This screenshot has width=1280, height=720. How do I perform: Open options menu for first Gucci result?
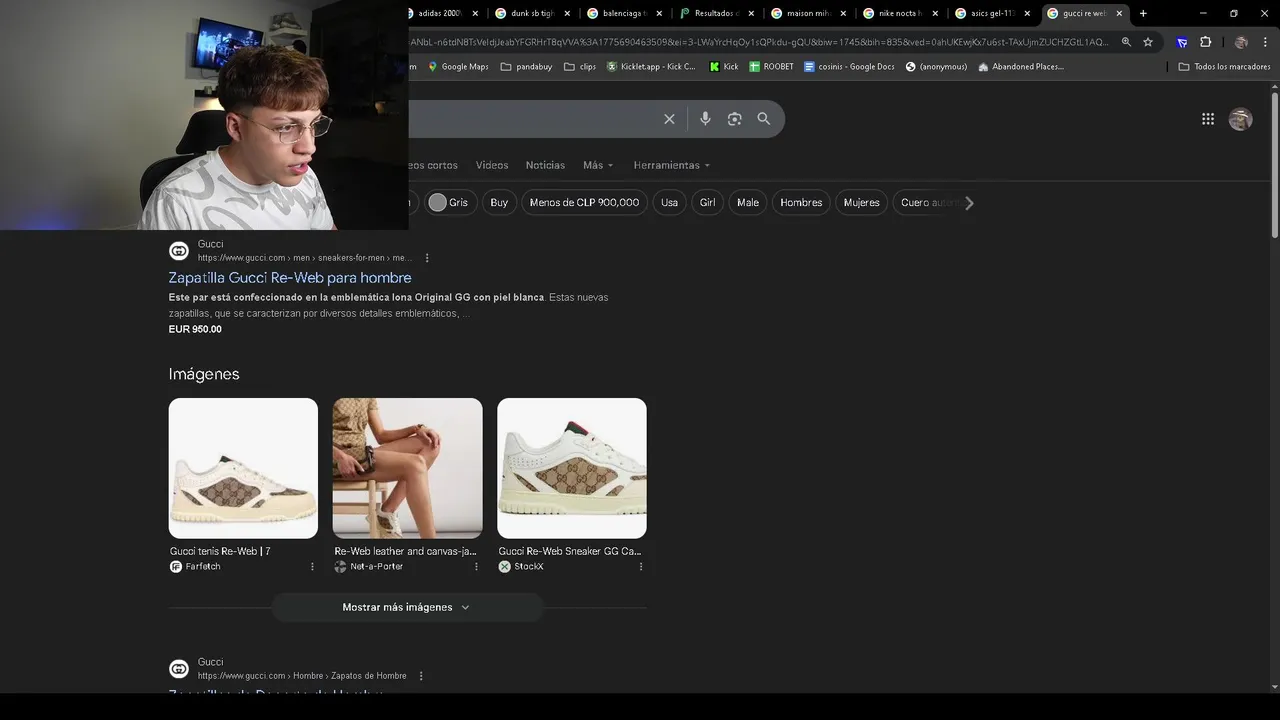(427, 258)
